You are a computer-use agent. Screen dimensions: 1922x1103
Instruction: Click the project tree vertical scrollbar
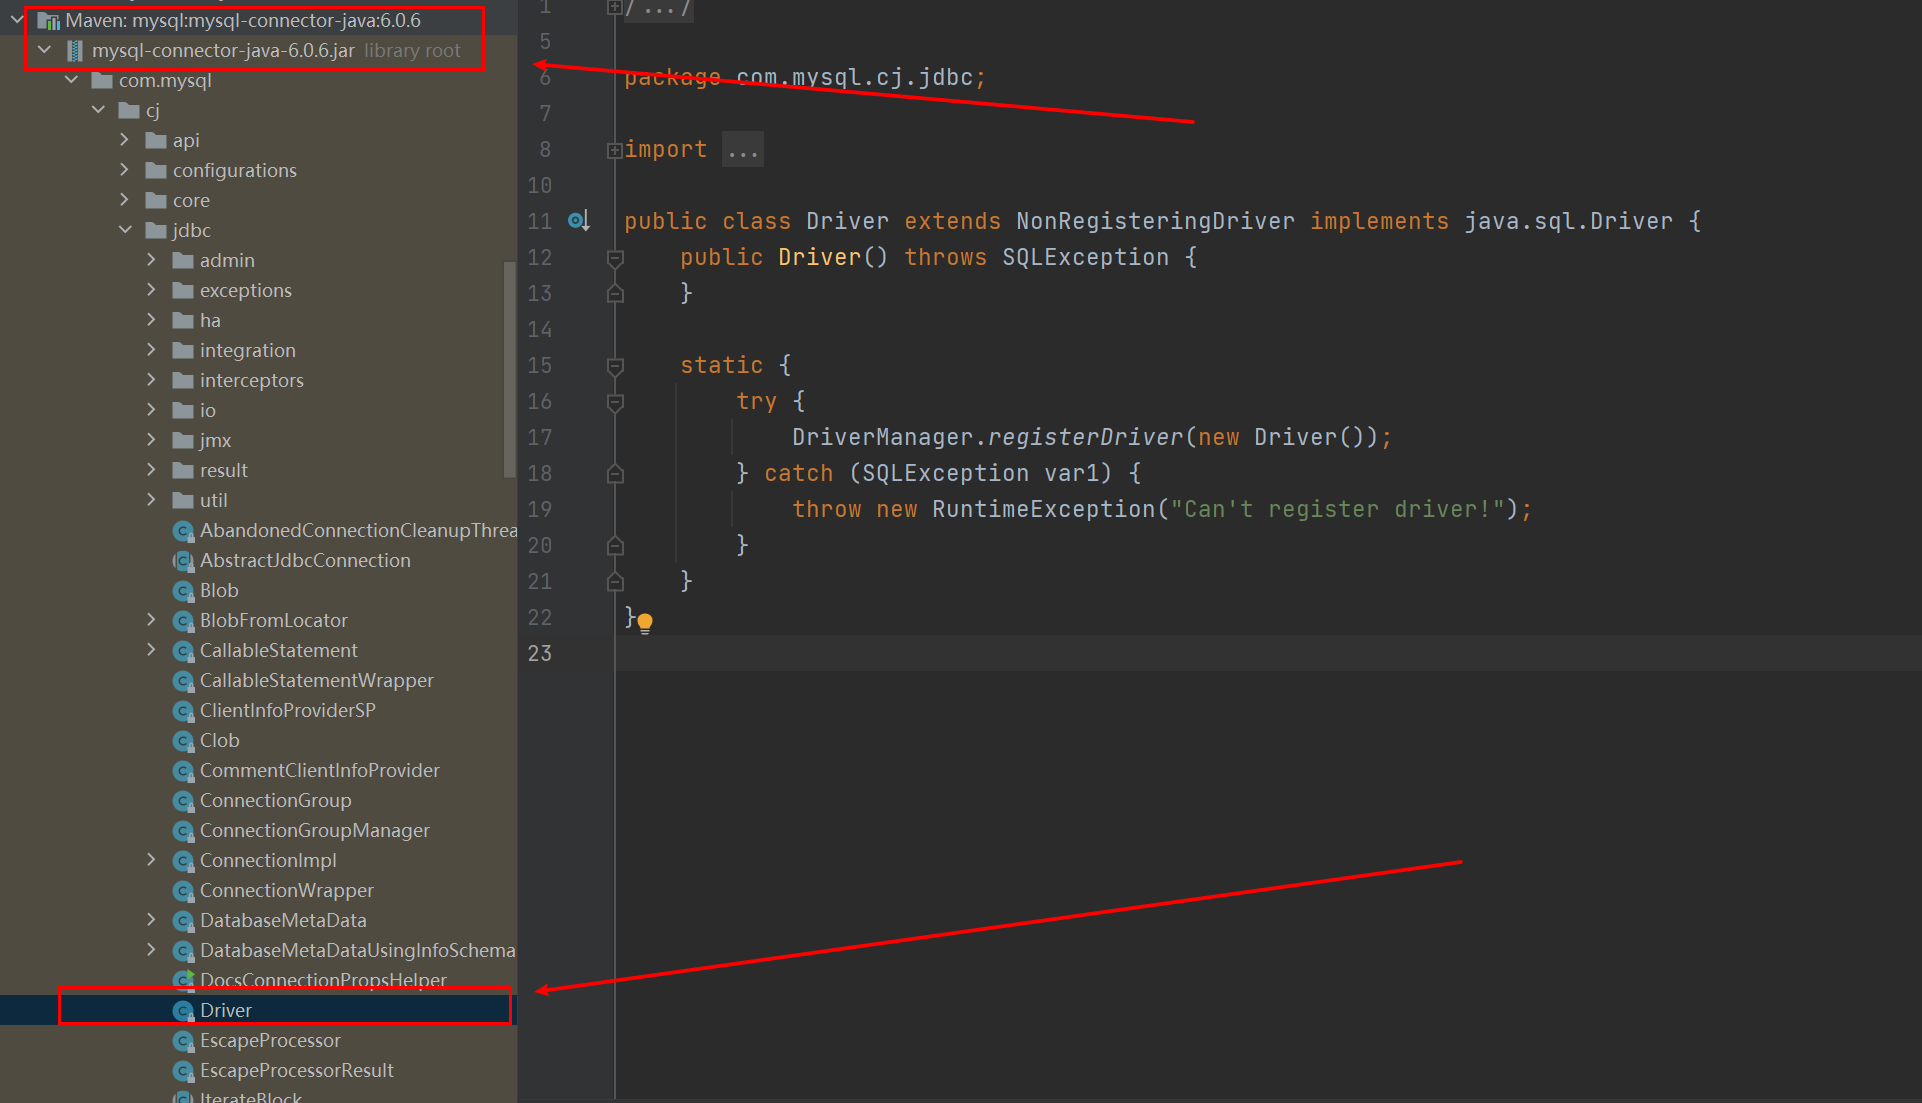pos(510,370)
